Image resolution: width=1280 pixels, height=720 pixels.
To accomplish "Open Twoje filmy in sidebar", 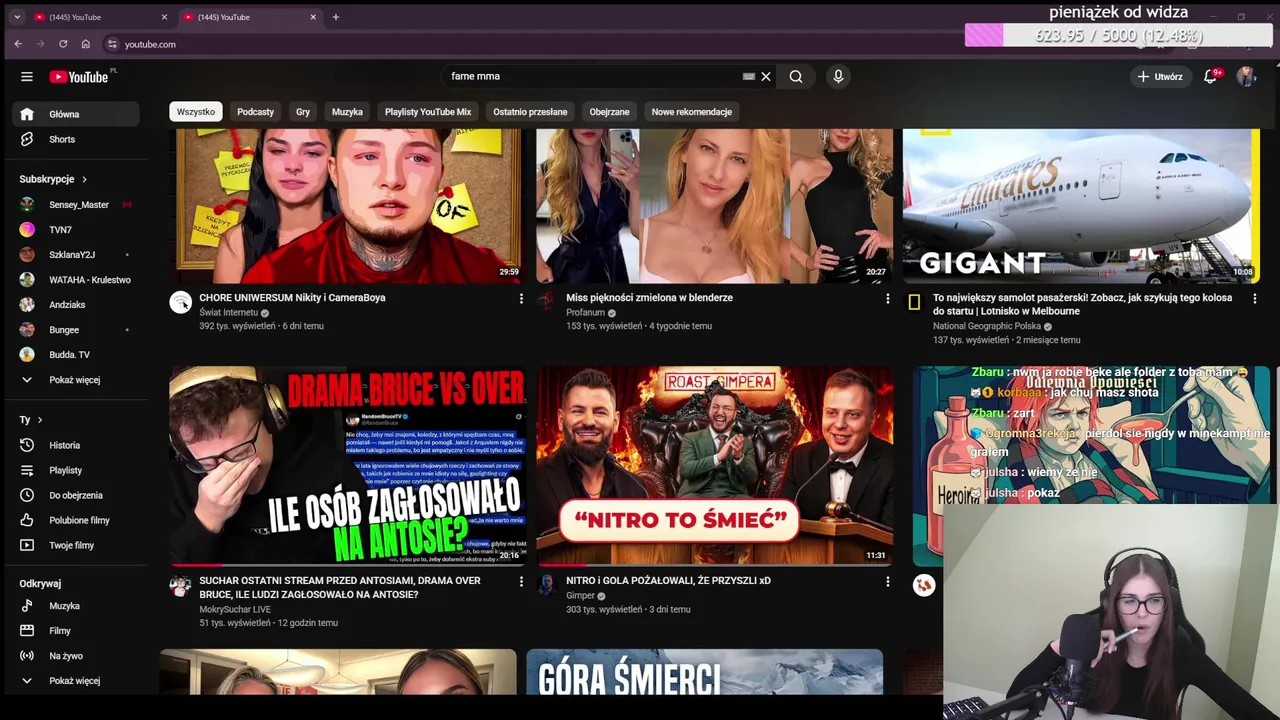I will tap(76, 545).
